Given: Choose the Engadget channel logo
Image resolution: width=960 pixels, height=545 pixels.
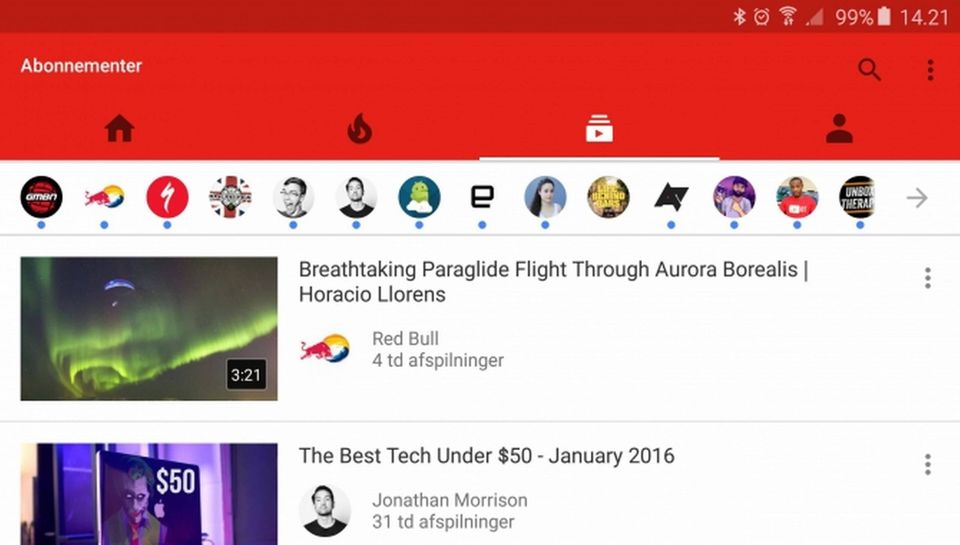Looking at the screenshot, I should pos(482,197).
